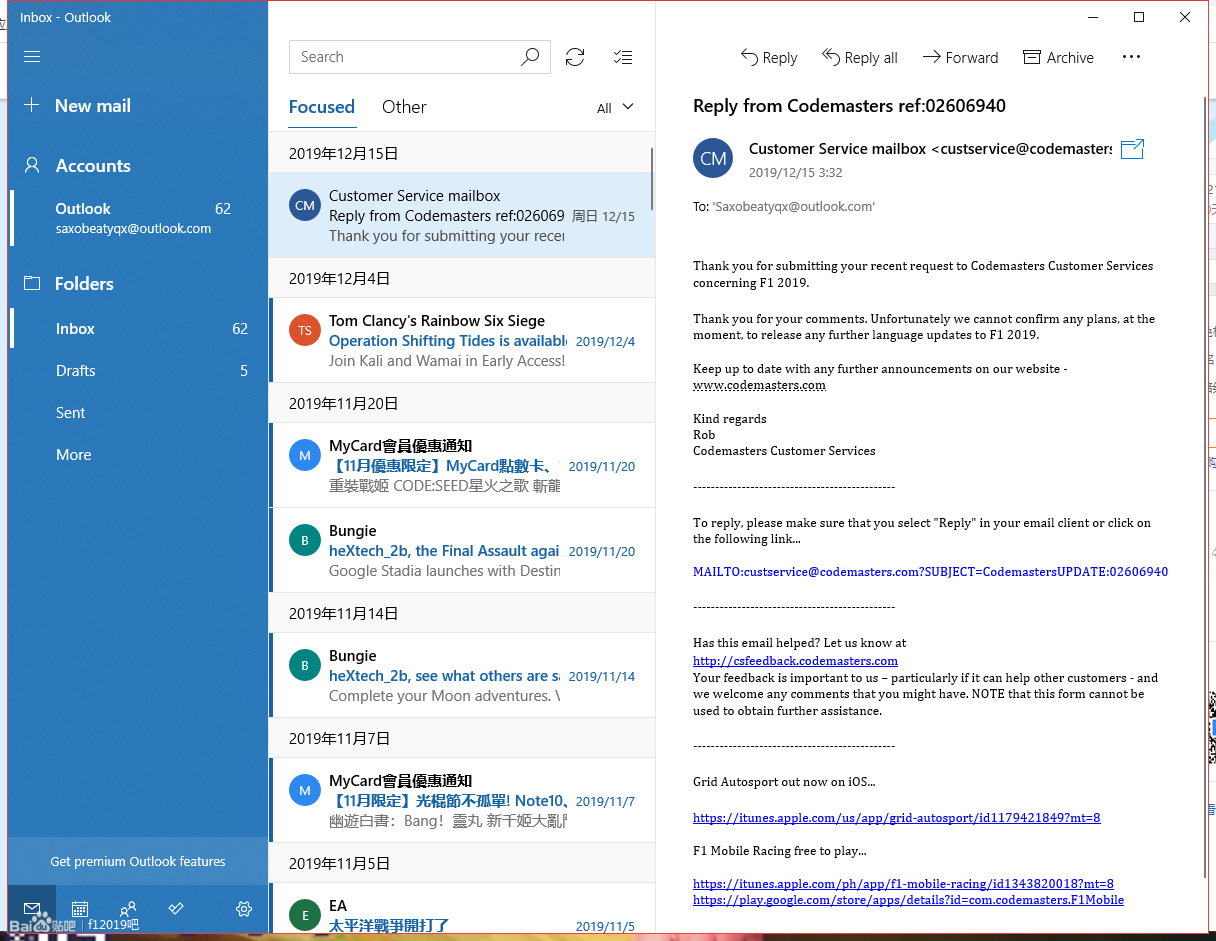Open the Sent folder
Viewport: 1216px width, 941px height.
(138, 412)
